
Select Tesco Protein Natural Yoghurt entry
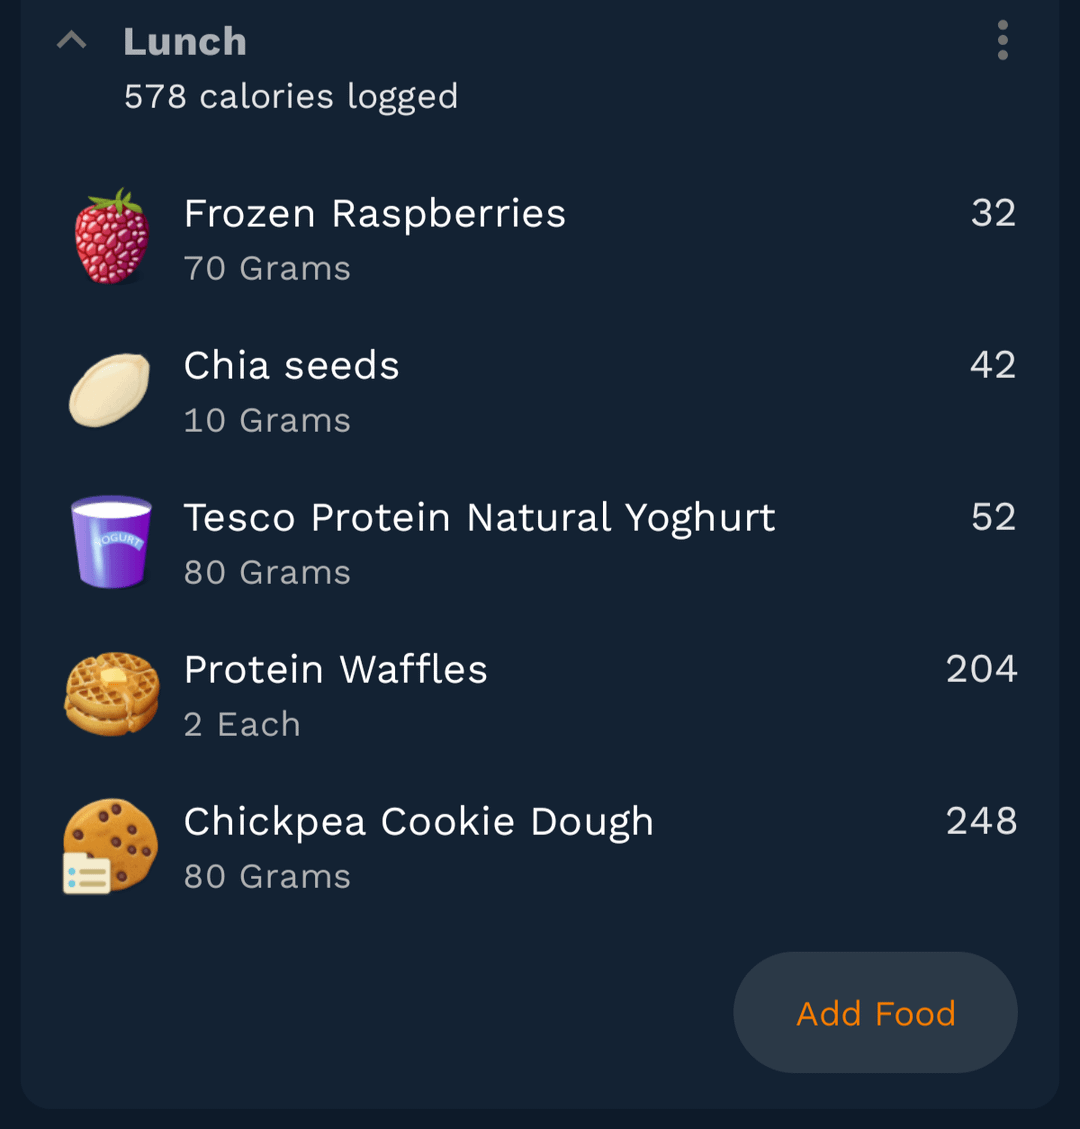click(479, 518)
